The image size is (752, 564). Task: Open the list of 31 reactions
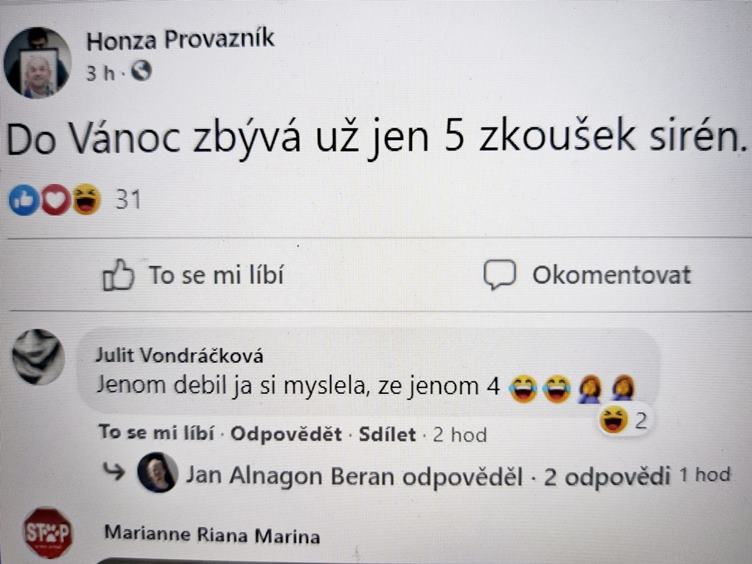[x=128, y=200]
